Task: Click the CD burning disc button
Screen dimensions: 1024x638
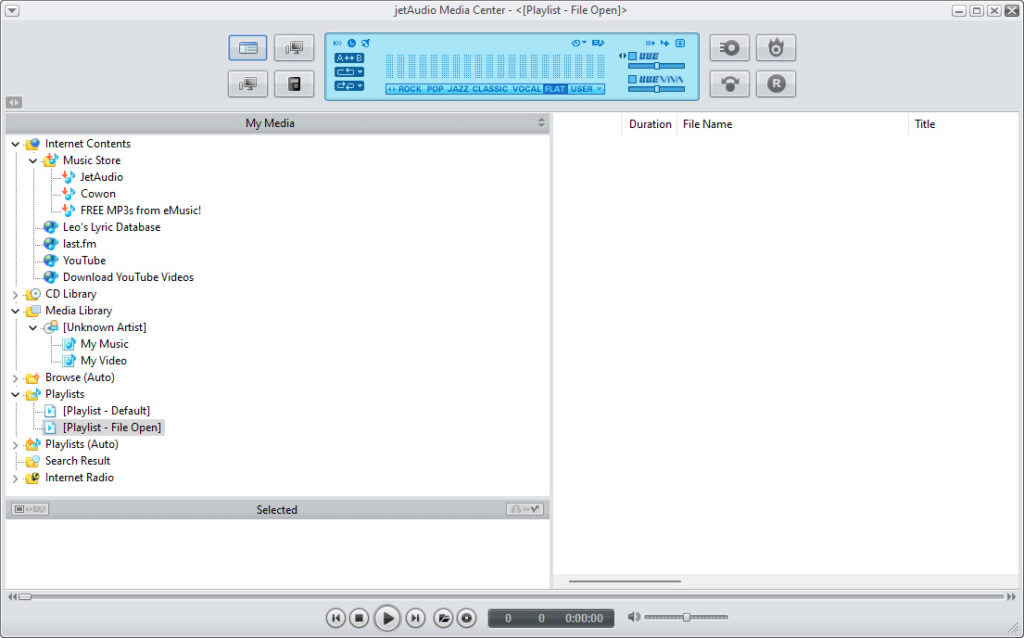Action: [729, 48]
